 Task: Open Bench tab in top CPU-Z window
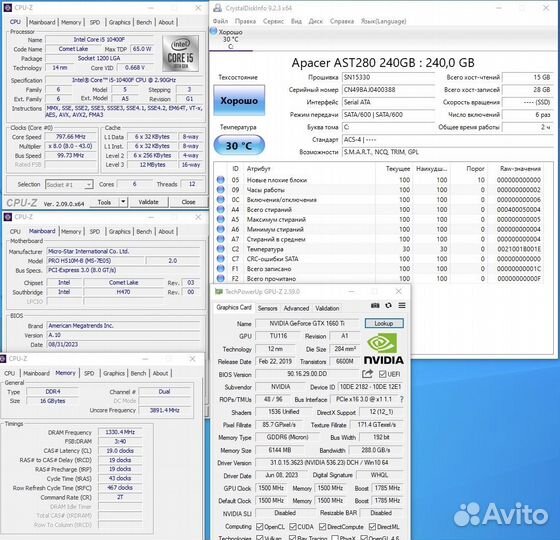[x=144, y=22]
